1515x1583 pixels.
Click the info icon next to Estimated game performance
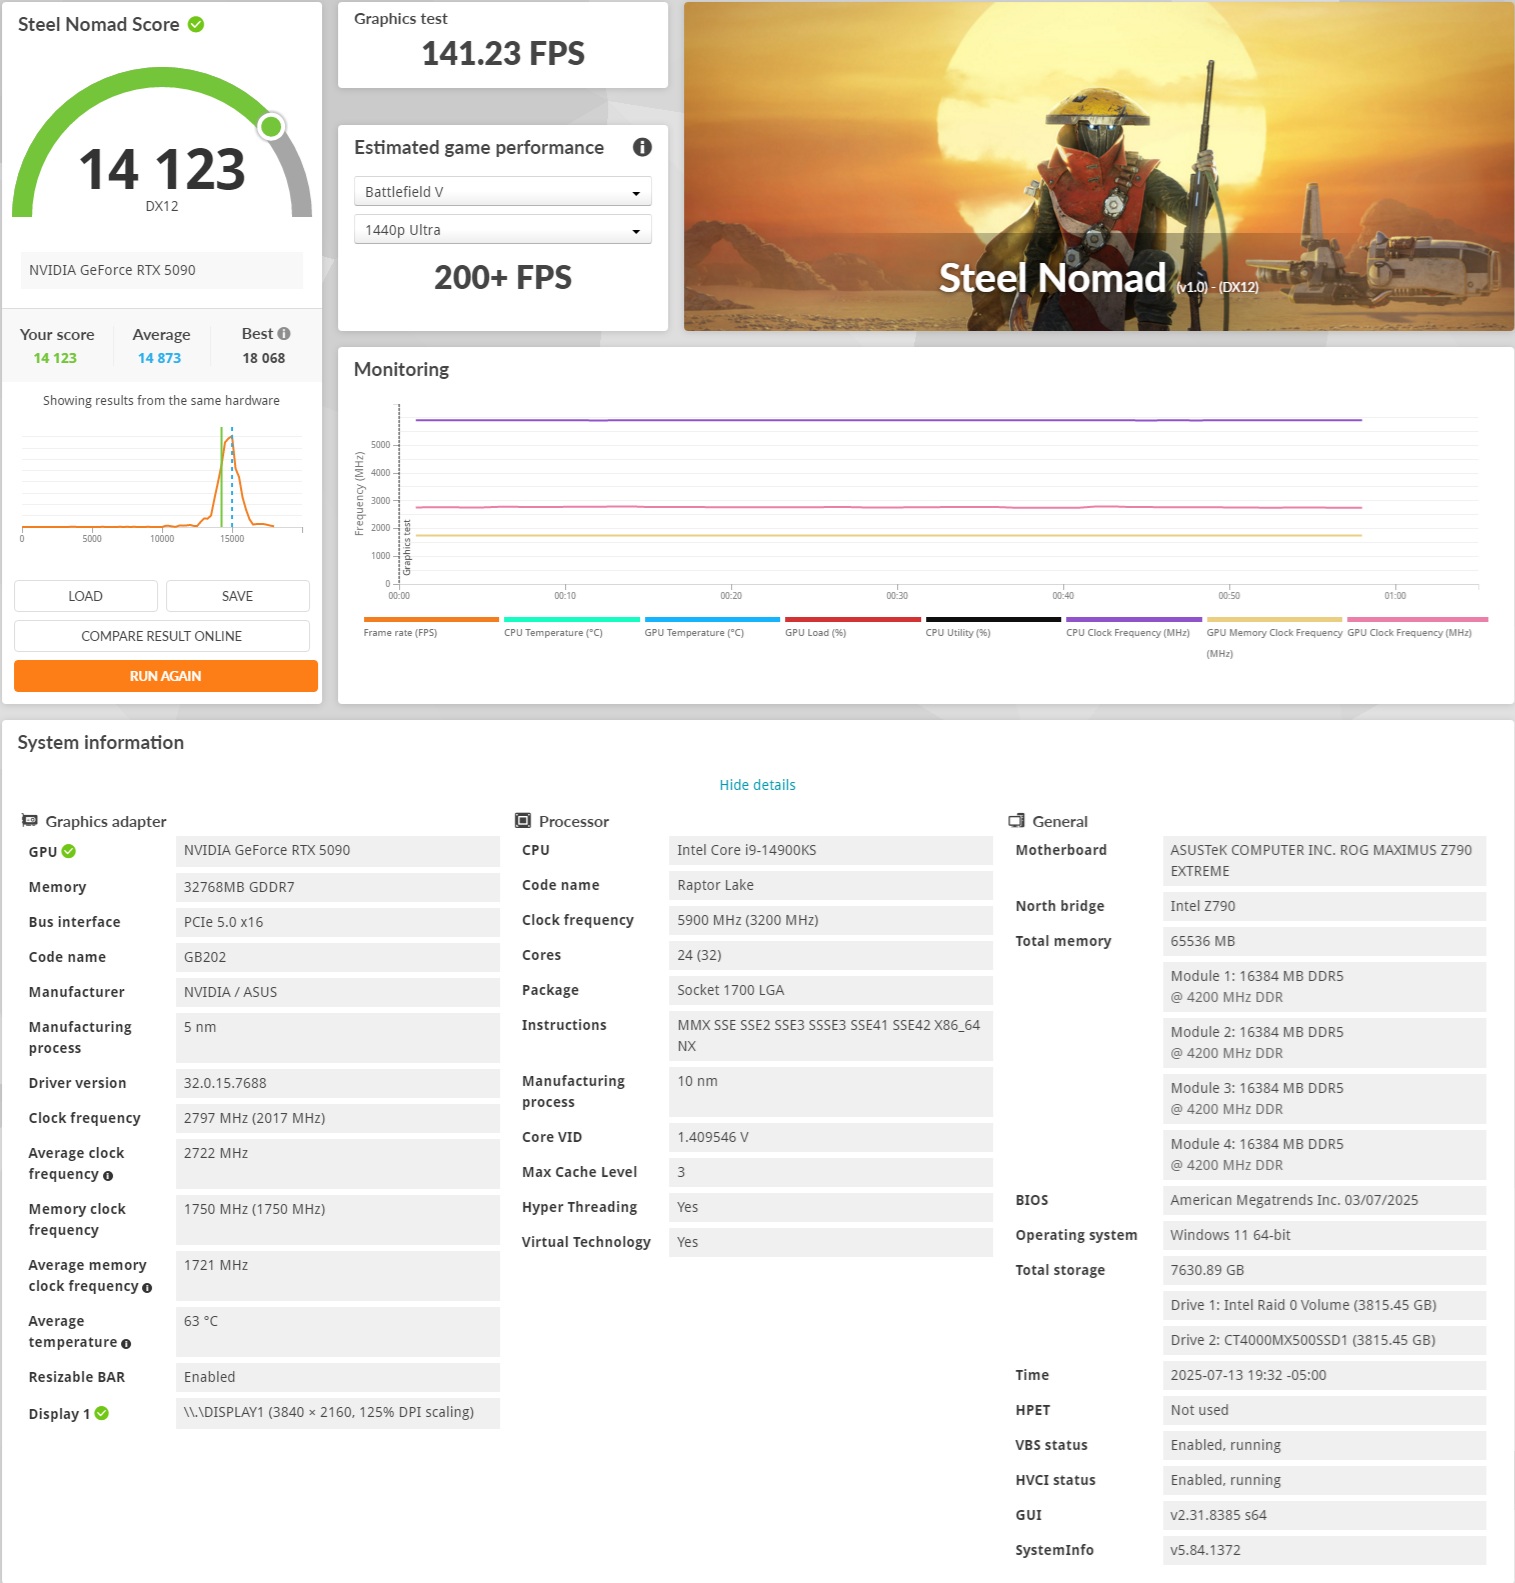[x=642, y=148]
